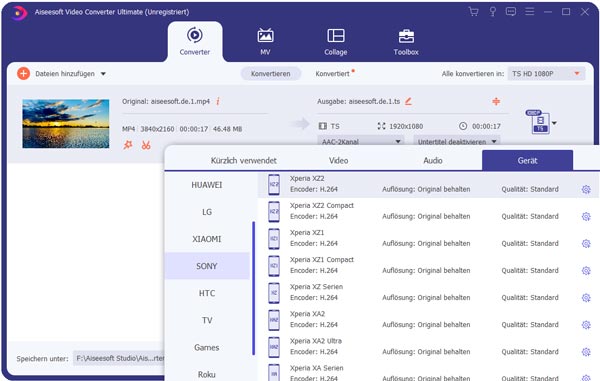Click the Xperia XZ Serien phone icon
The height and width of the screenshot is (381, 600).
274,293
